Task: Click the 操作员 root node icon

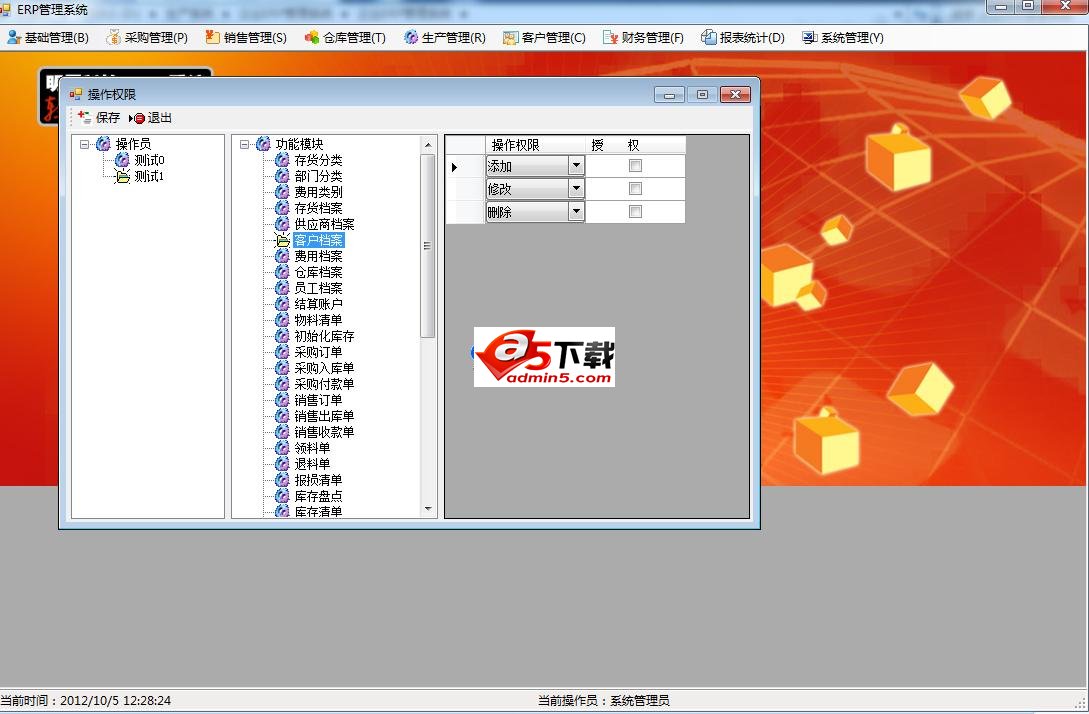Action: [104, 143]
